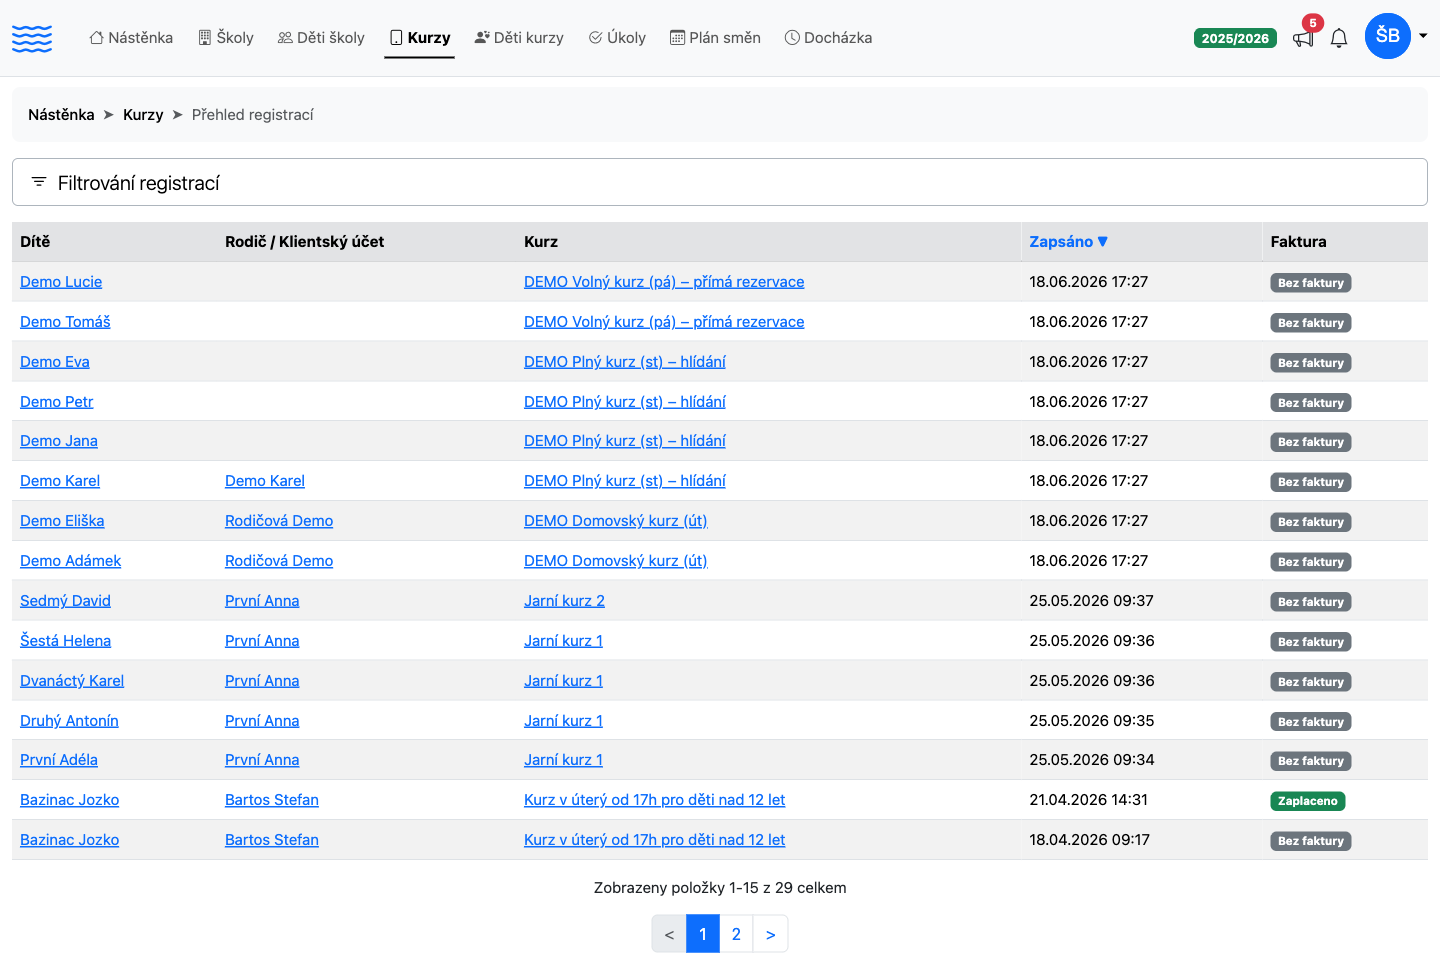
Task: Go to previous page arrow
Action: [669, 934]
